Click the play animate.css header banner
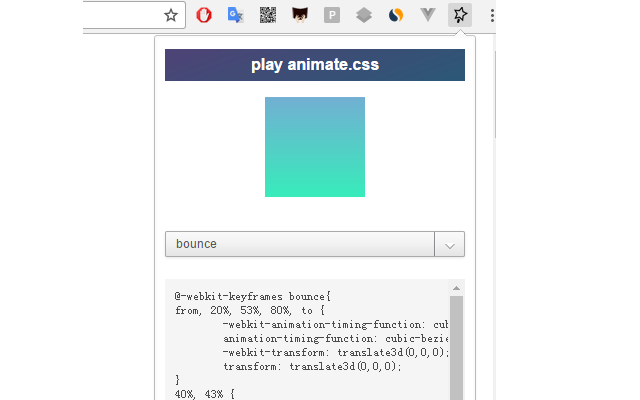This screenshot has width=640, height=400. tap(315, 65)
